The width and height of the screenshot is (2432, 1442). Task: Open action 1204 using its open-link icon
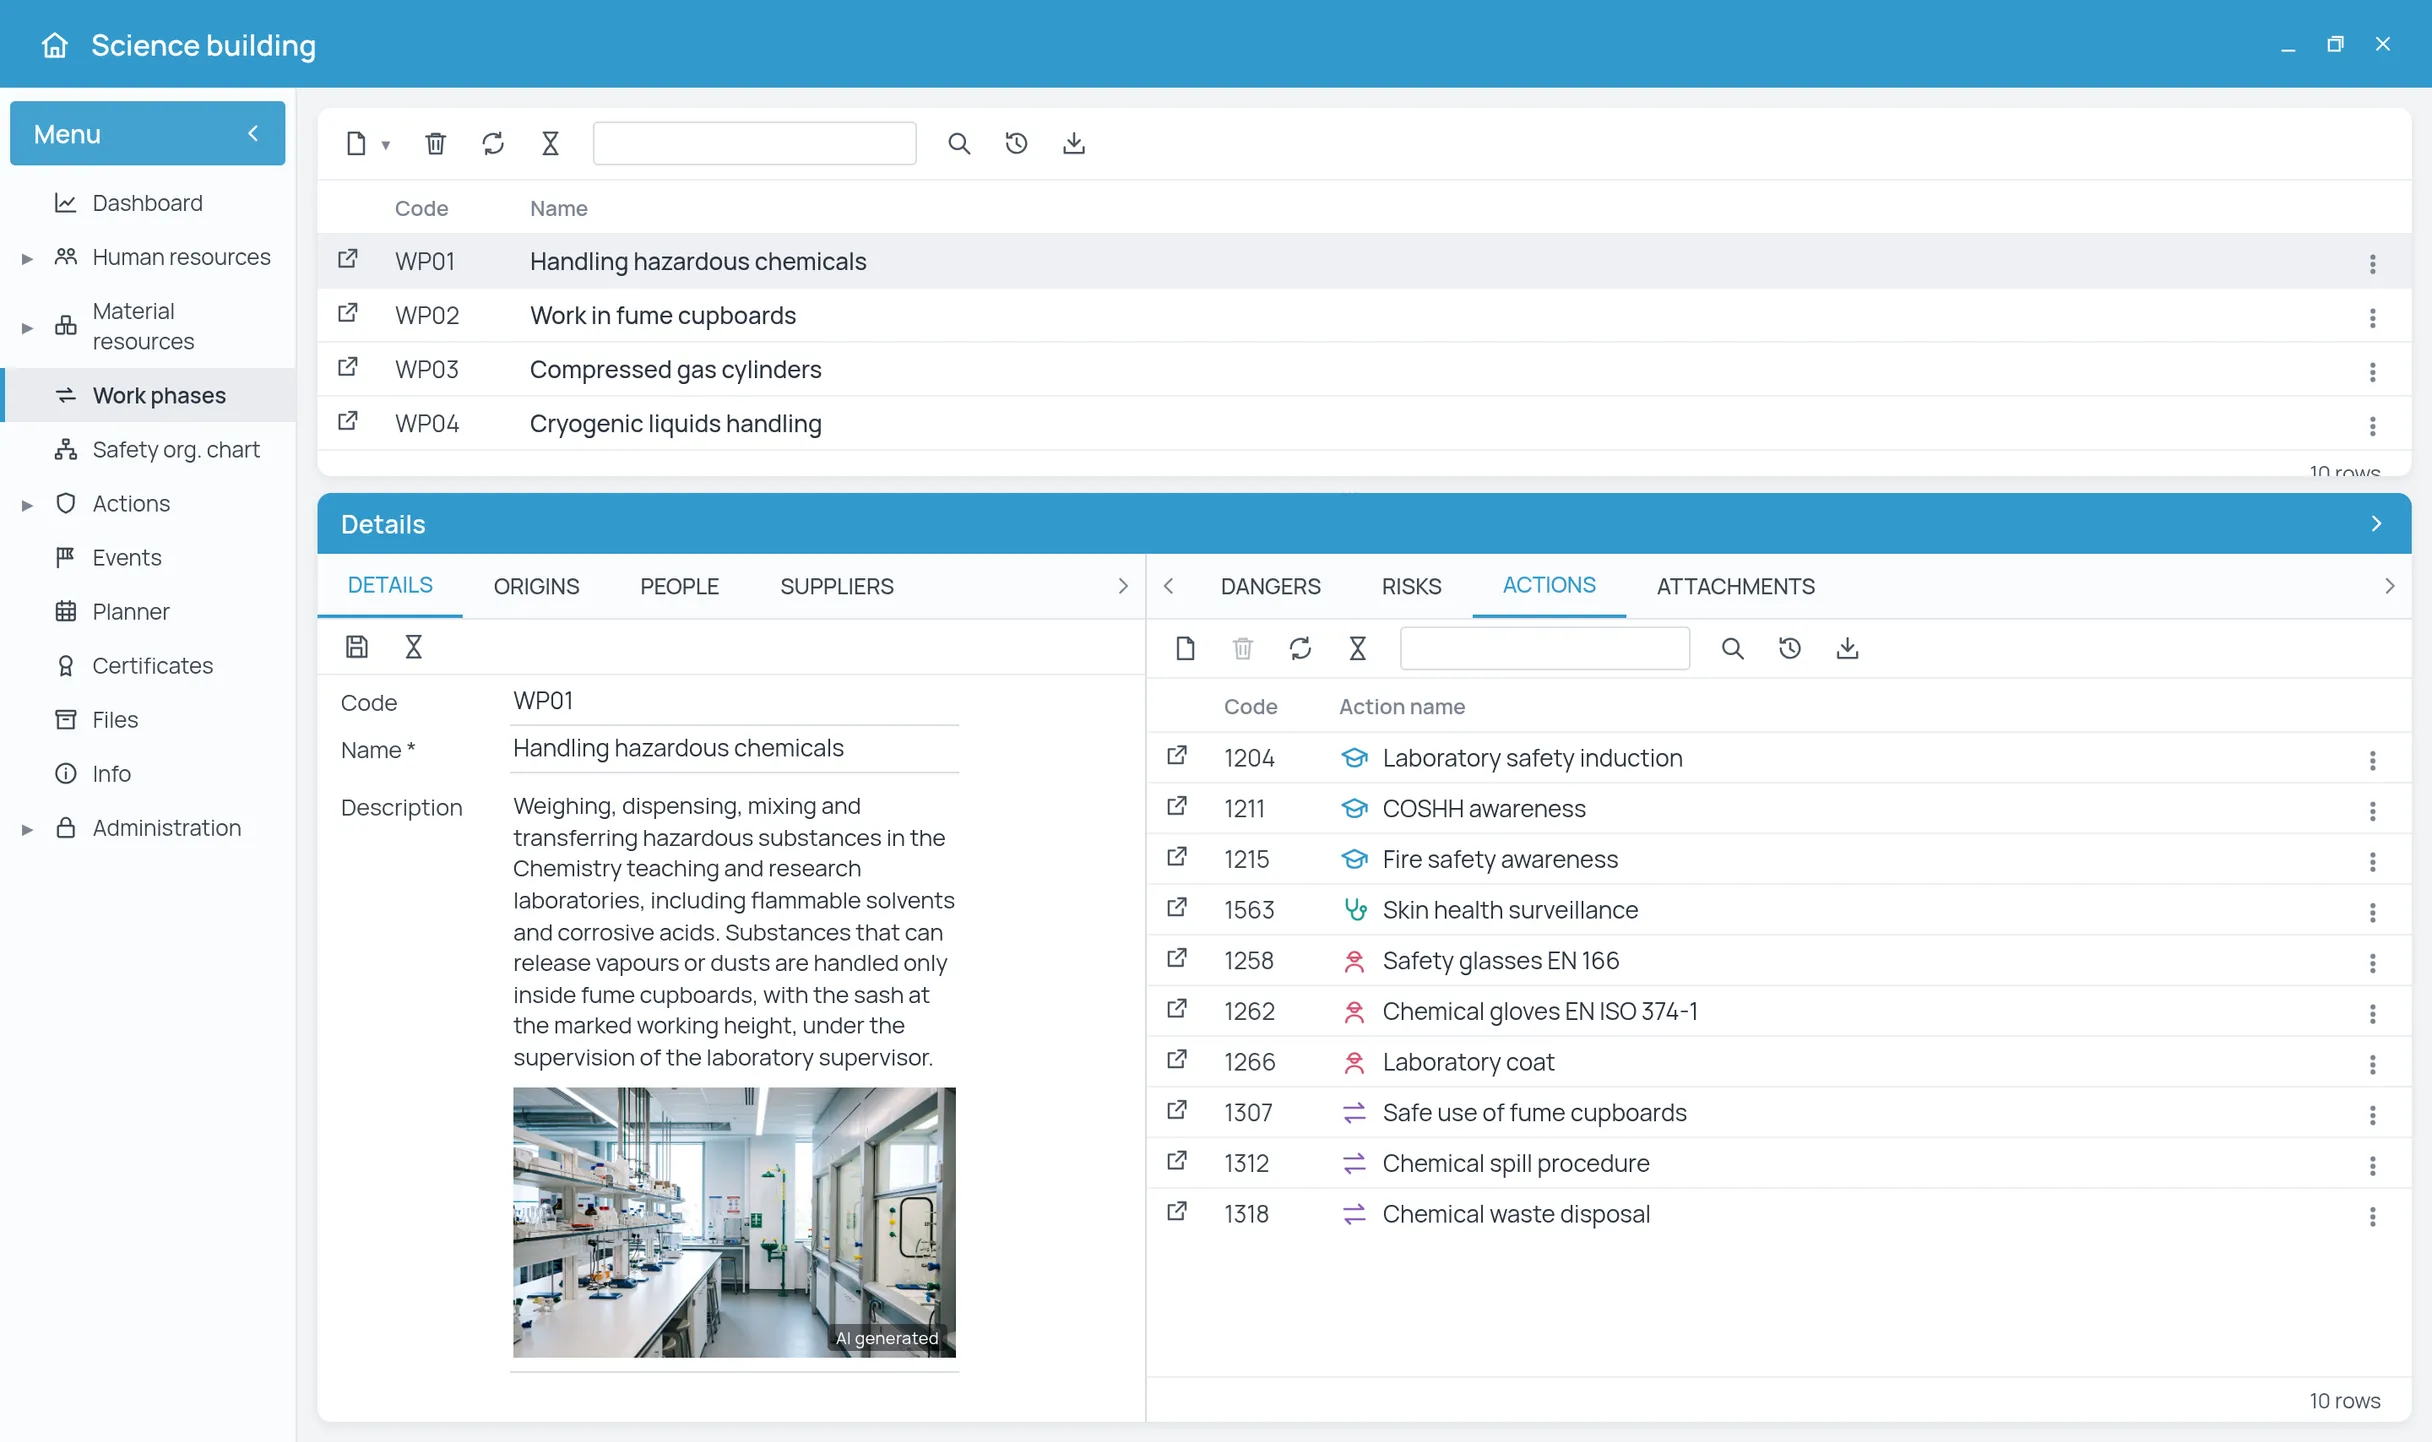1177,757
